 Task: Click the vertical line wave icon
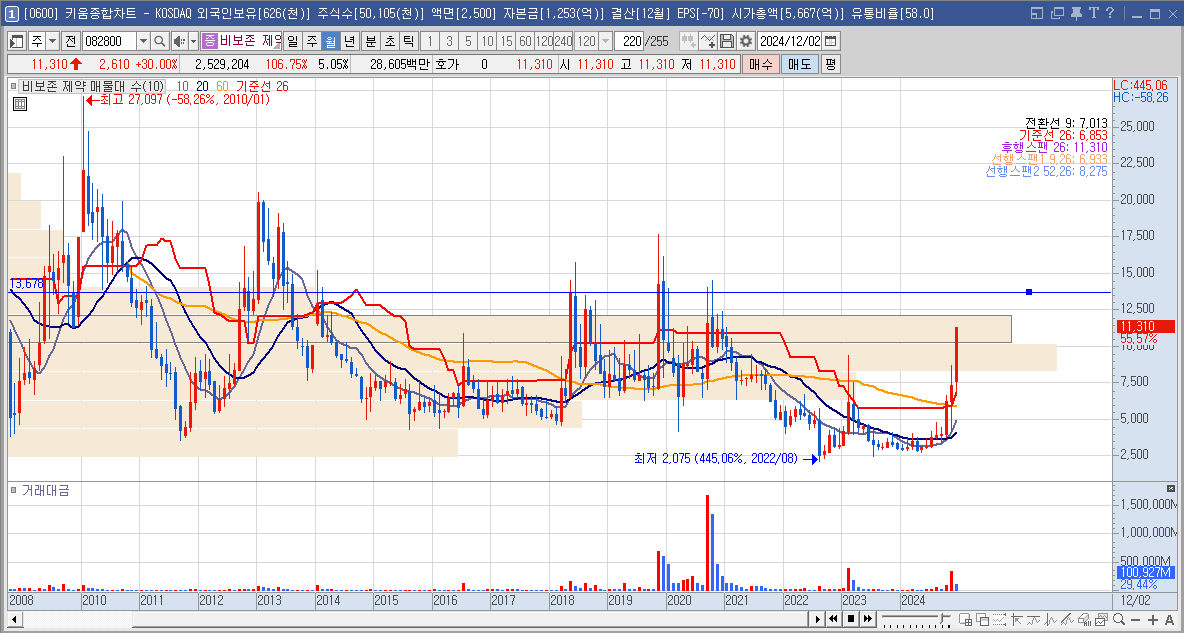1050,619
